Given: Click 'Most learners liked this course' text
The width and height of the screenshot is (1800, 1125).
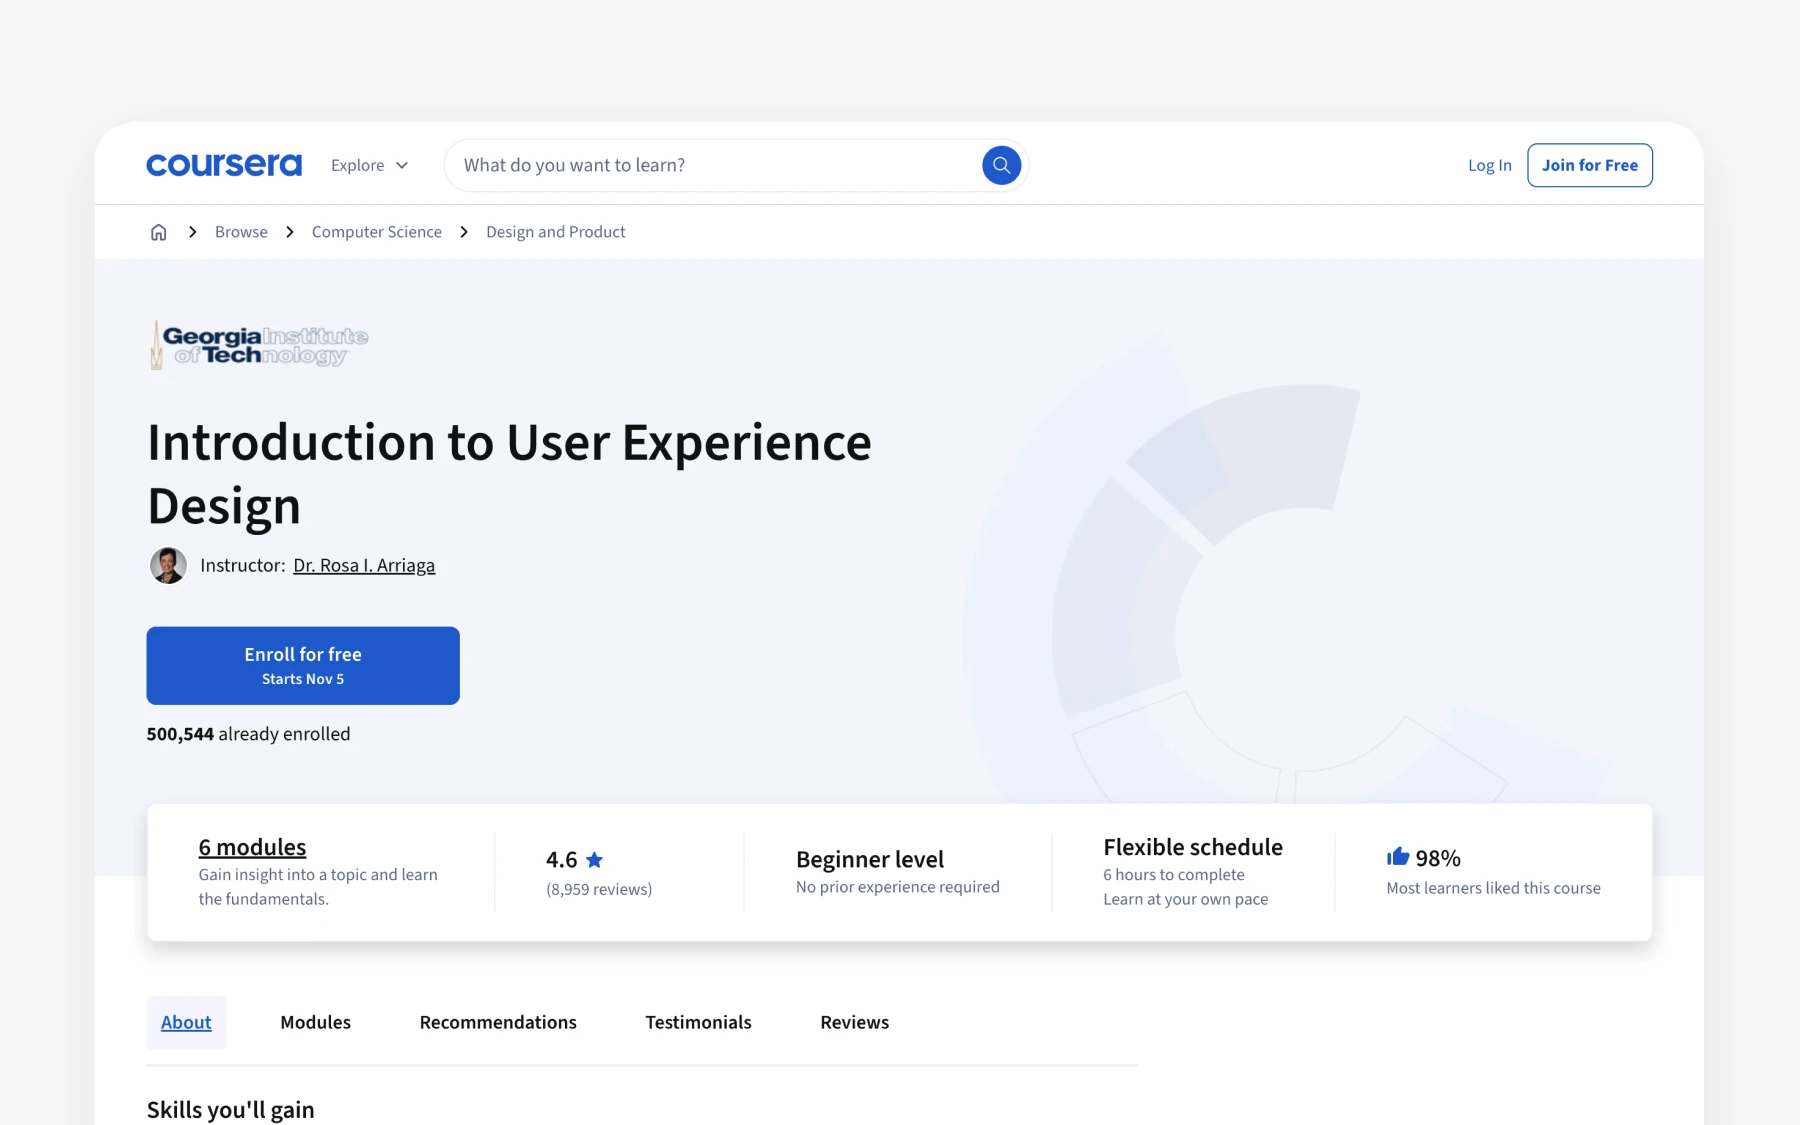Looking at the screenshot, I should [x=1493, y=888].
